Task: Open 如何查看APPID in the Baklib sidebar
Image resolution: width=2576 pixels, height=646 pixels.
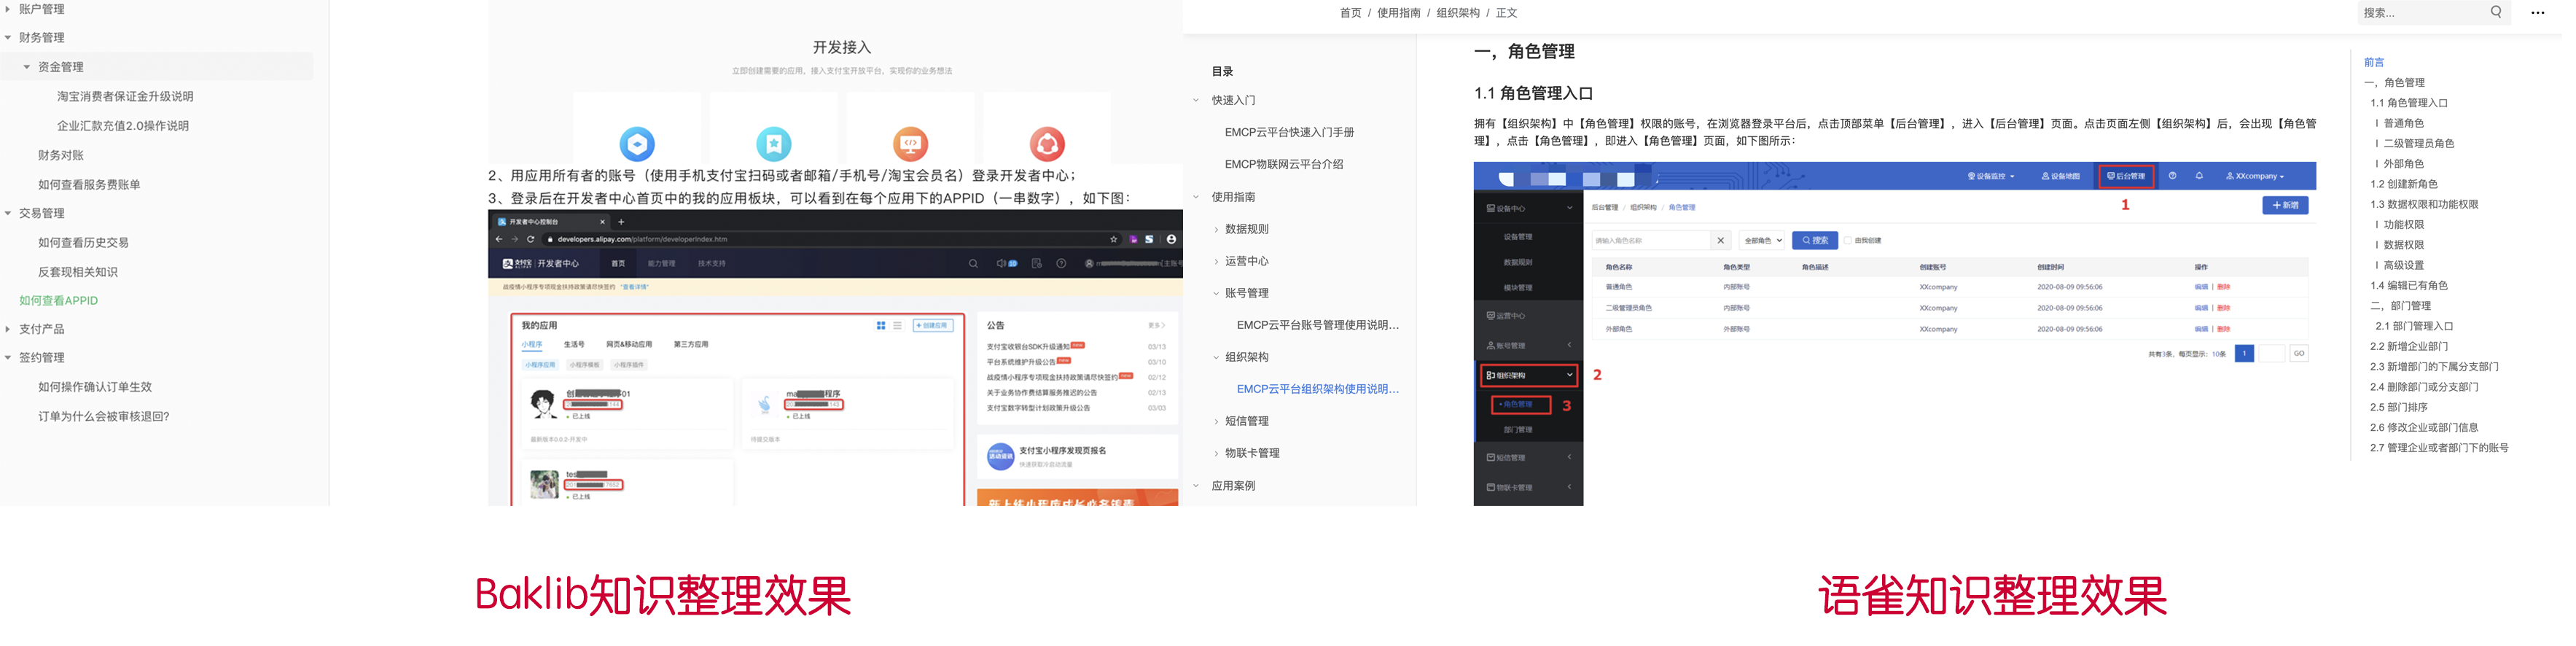Action: click(59, 301)
